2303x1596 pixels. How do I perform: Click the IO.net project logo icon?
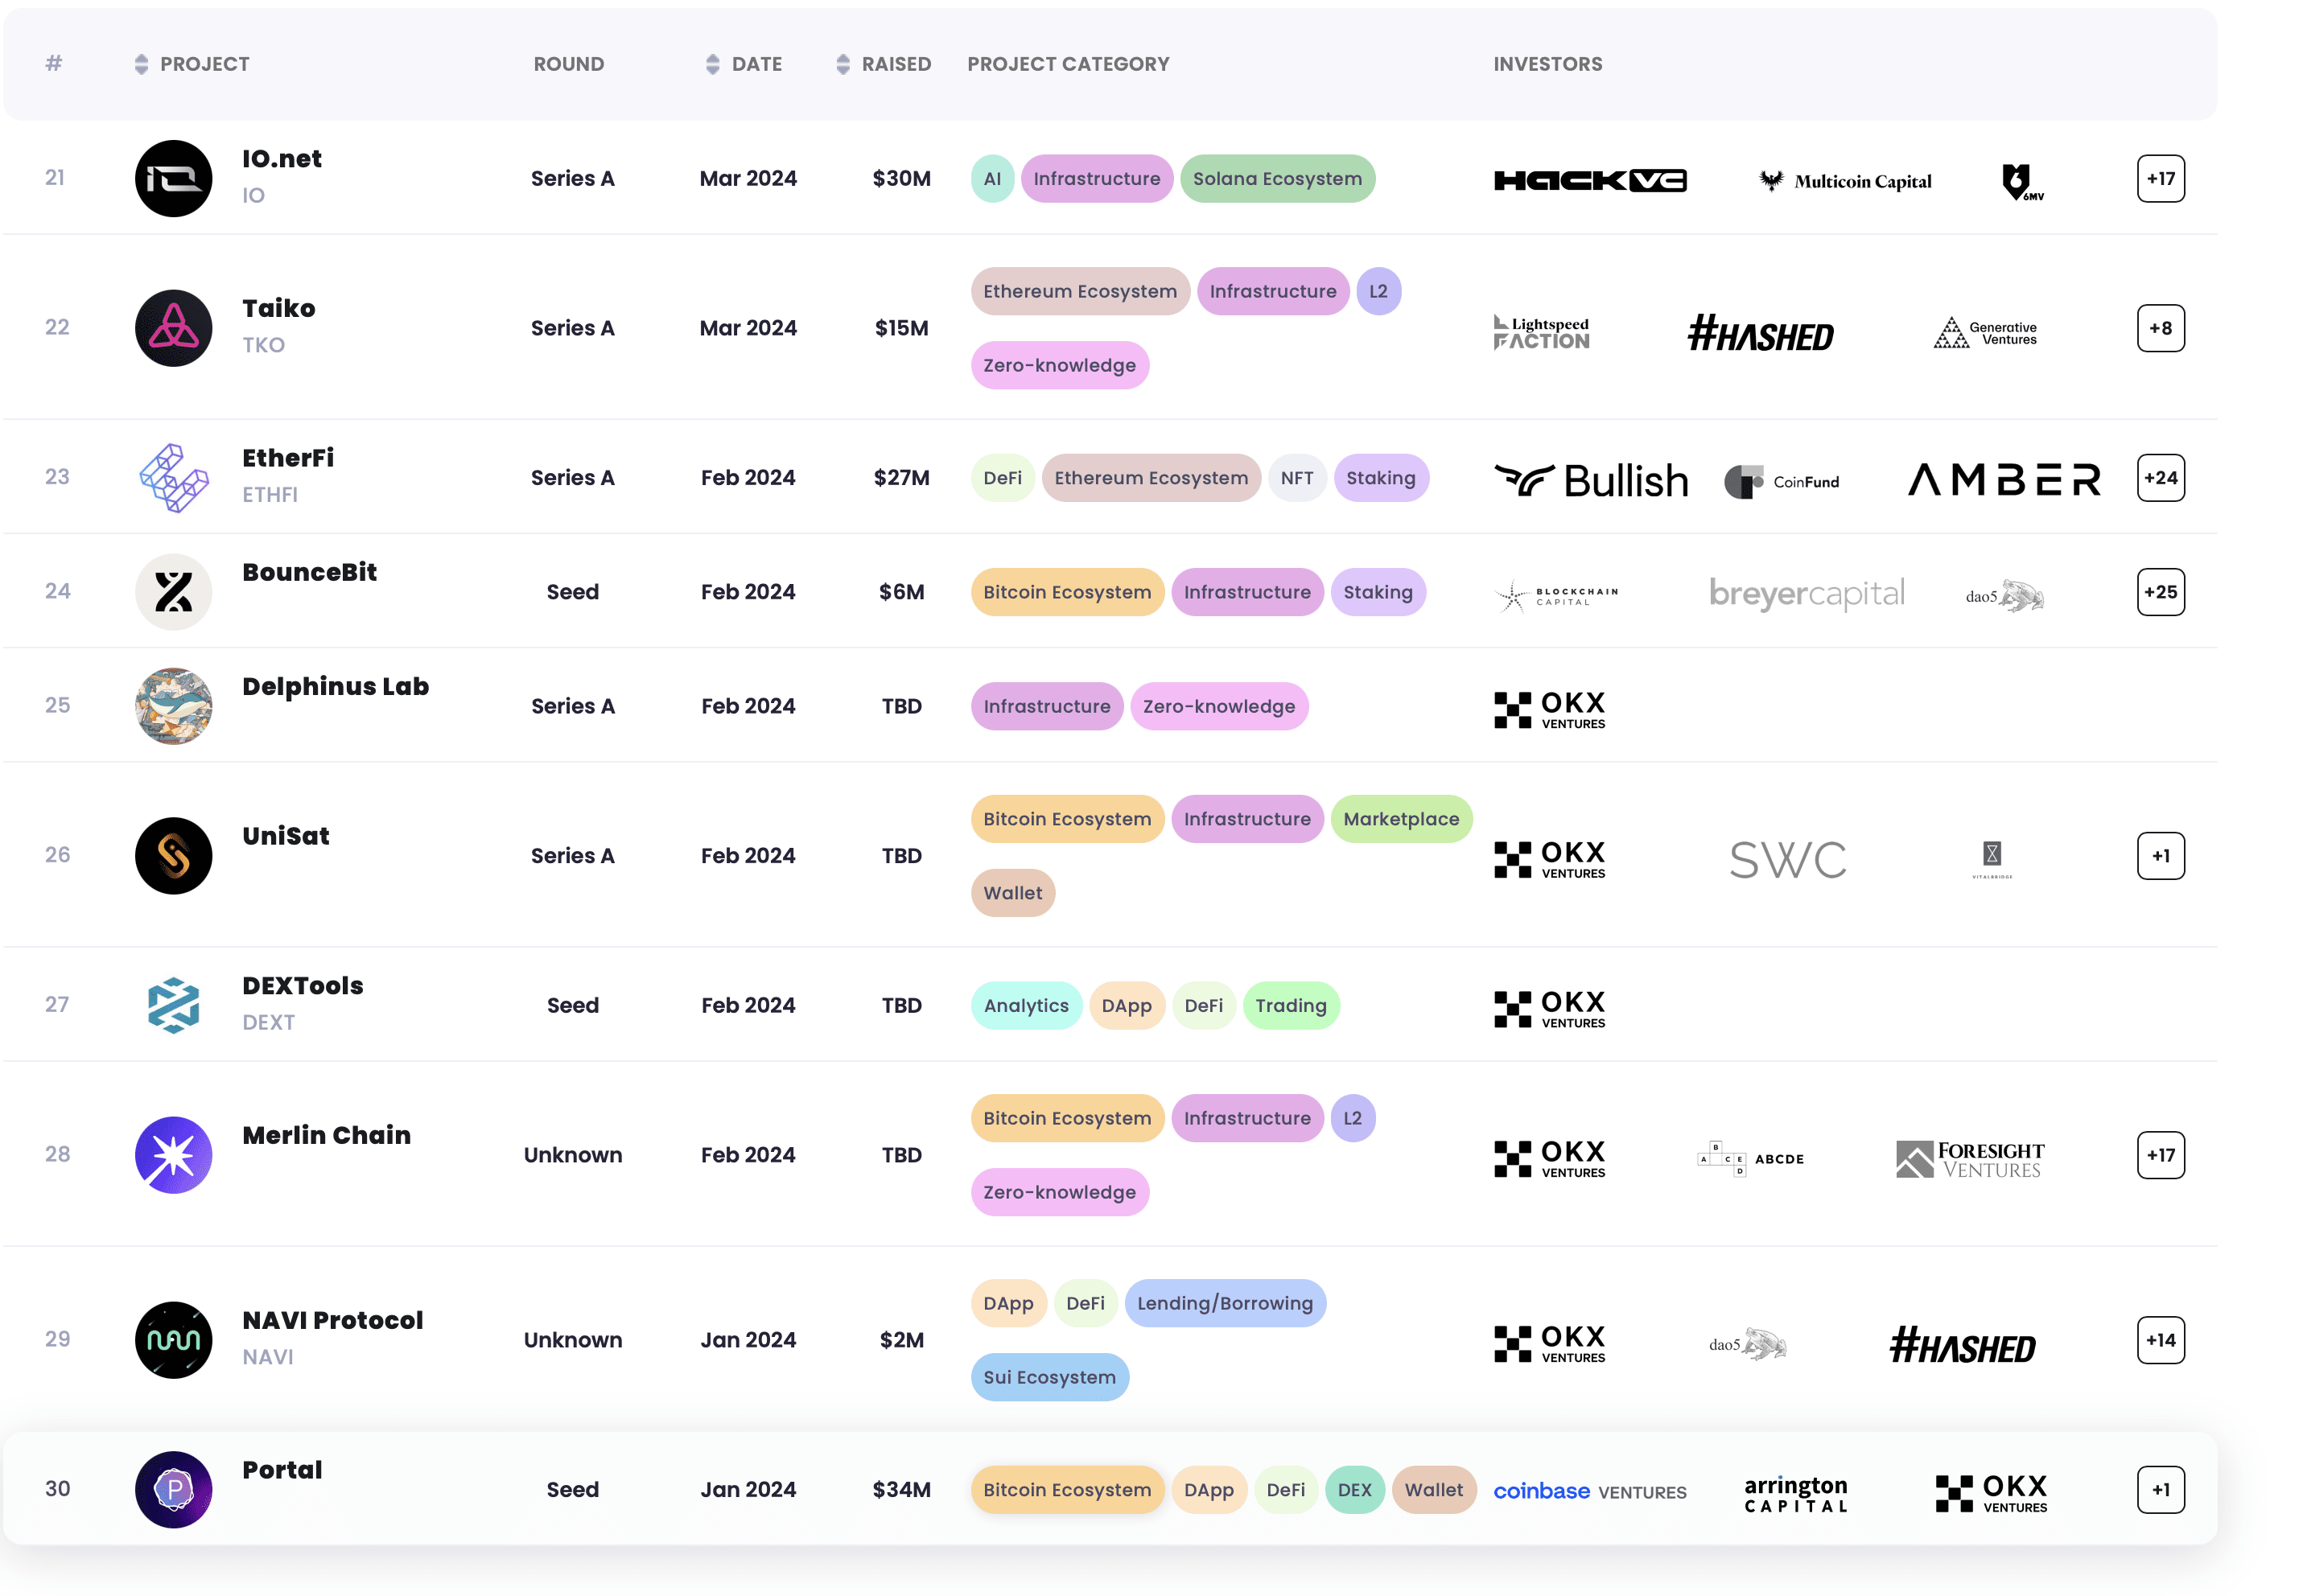(173, 178)
